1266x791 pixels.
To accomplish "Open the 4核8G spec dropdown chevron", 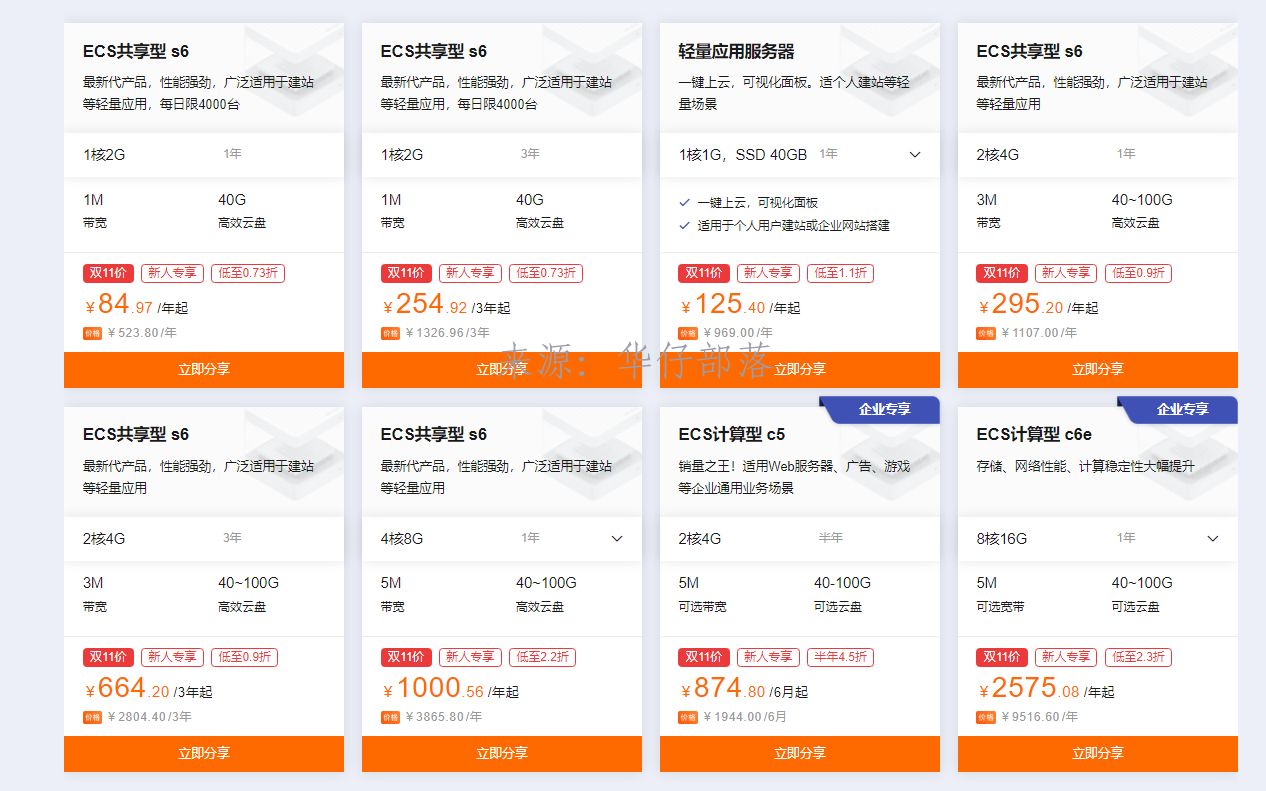I will pos(617,539).
